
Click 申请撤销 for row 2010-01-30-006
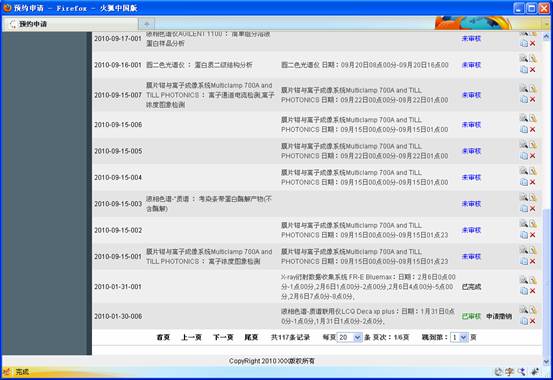[499, 316]
